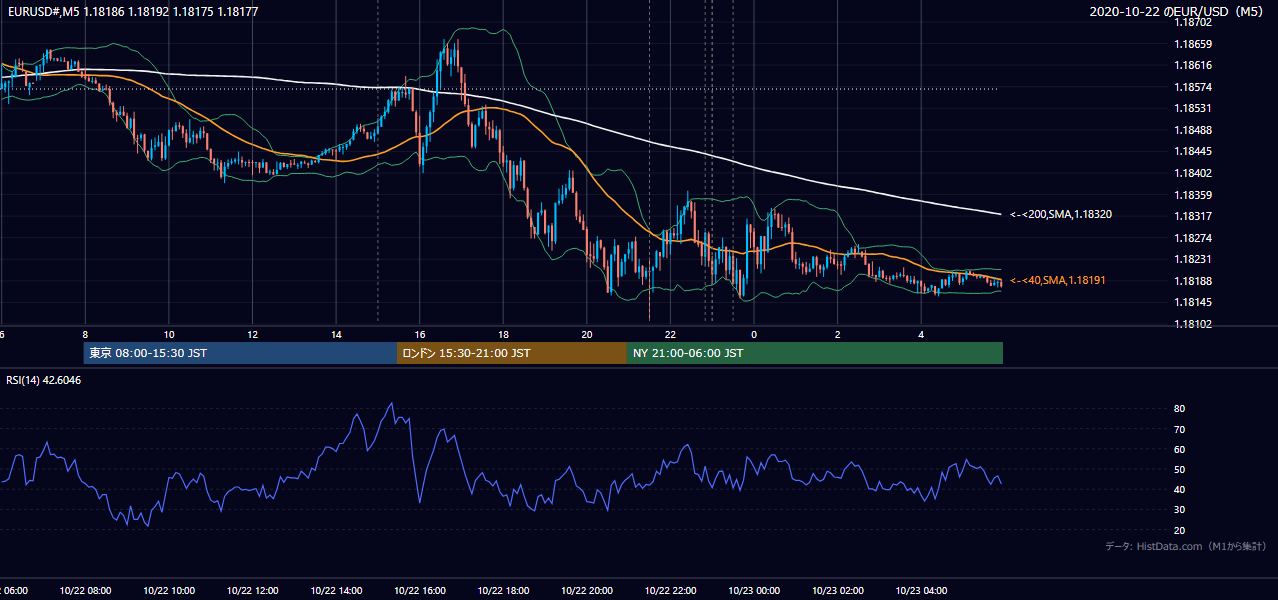
Task: Click hour 2 on the chart time axis
Action: 838,334
